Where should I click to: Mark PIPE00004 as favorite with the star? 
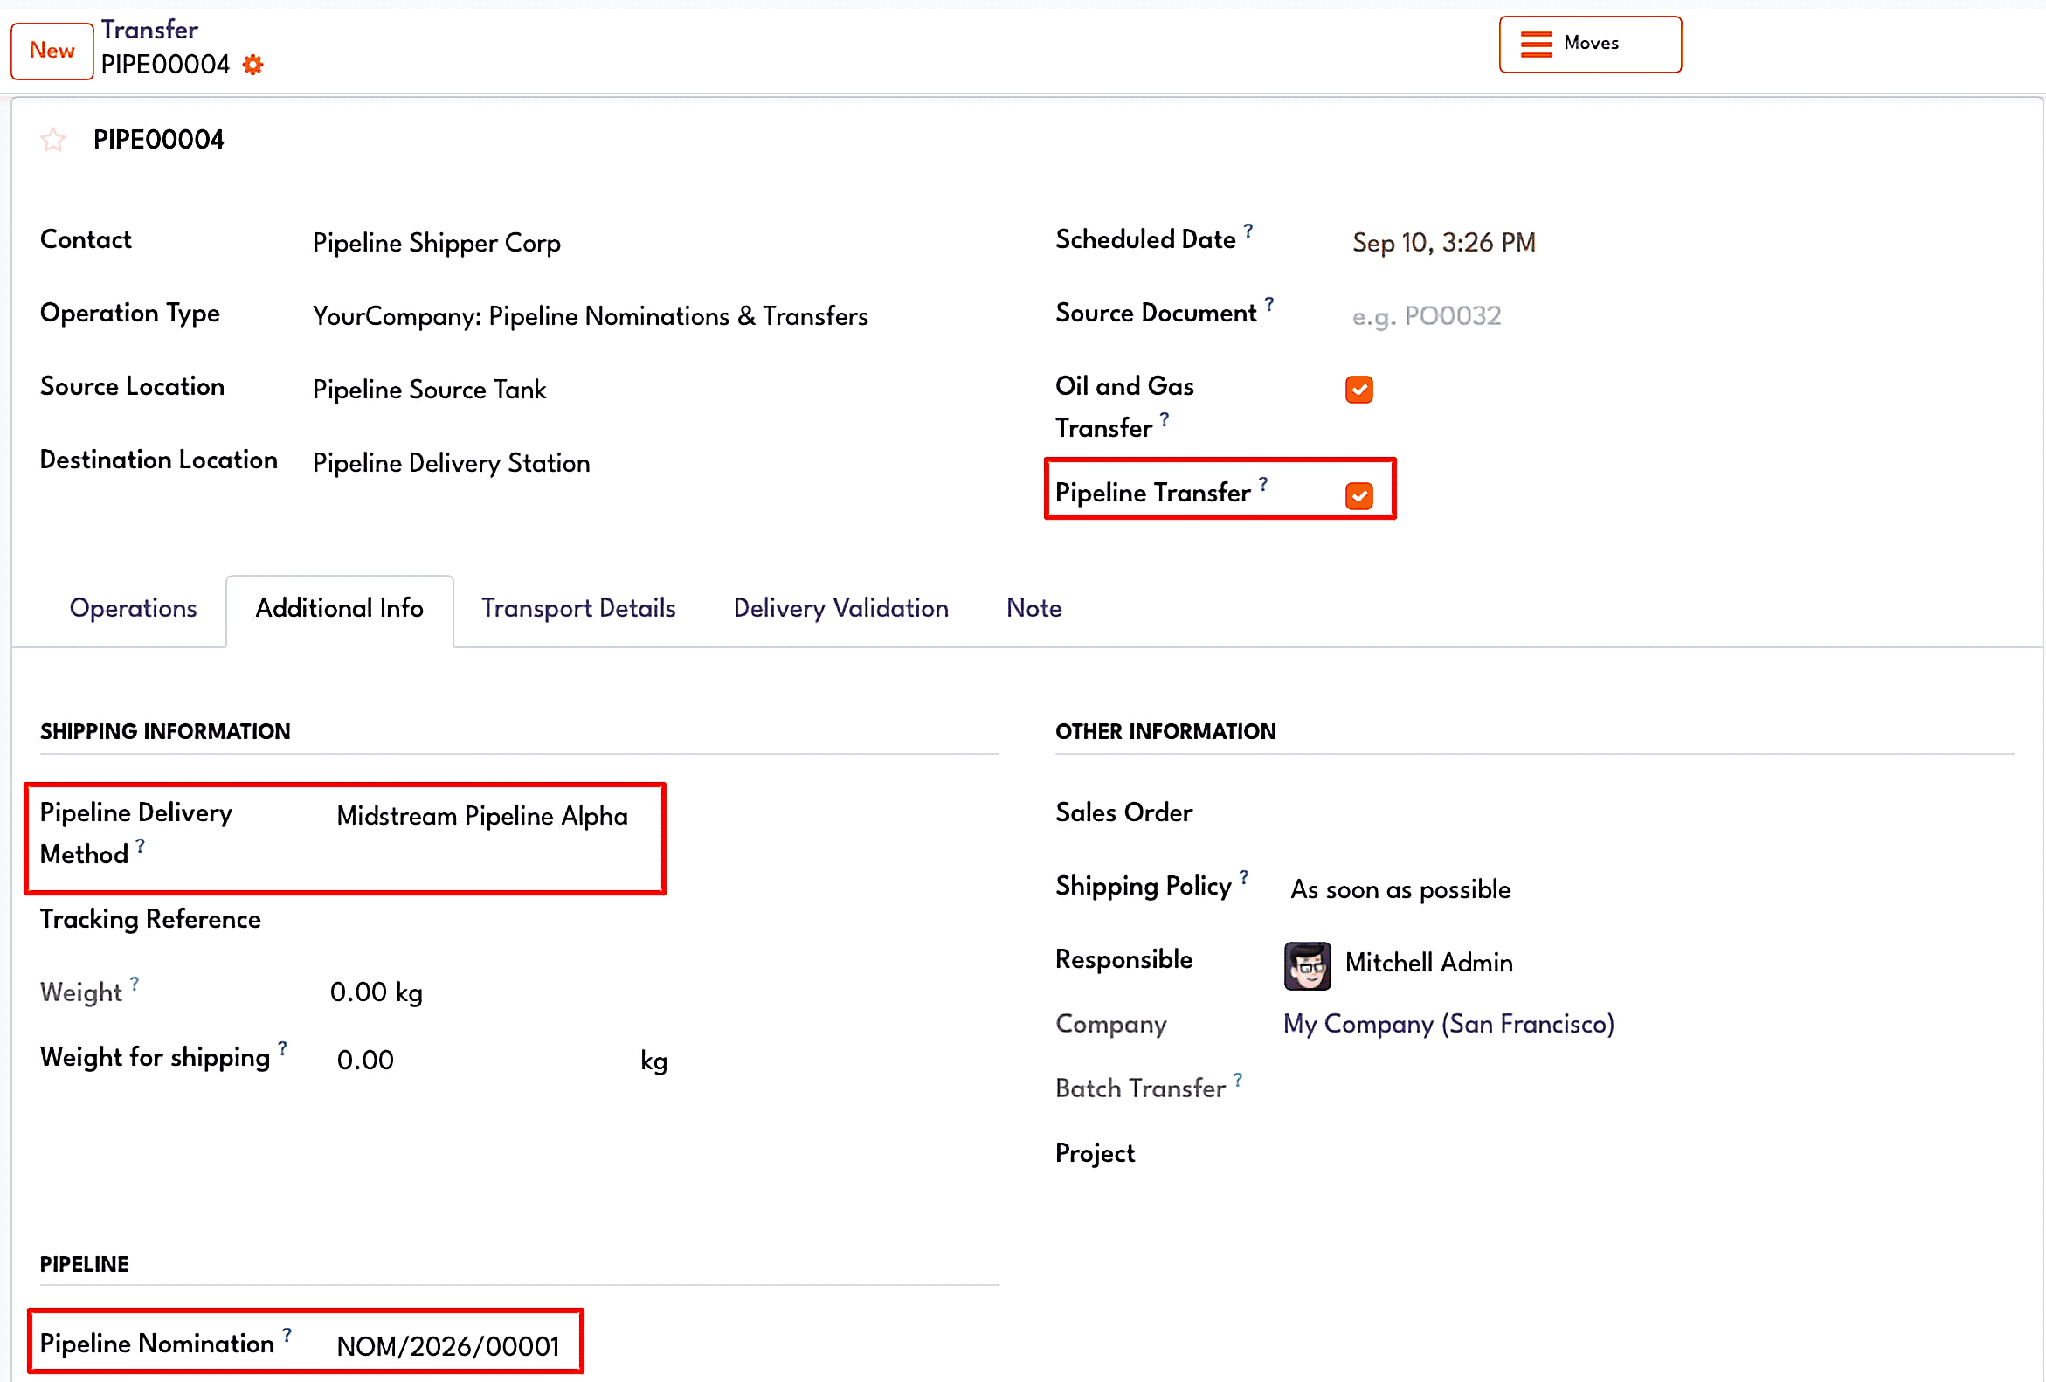54,140
